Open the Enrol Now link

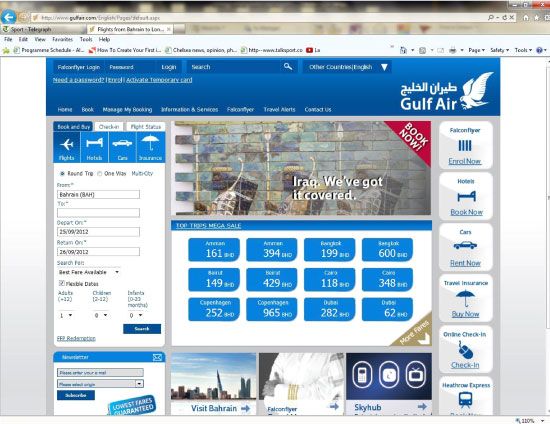coord(465,161)
